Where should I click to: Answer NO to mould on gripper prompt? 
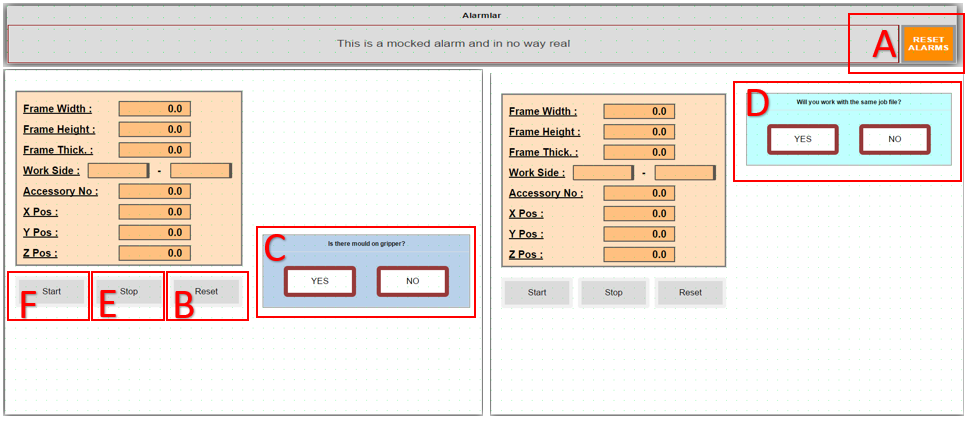(412, 281)
